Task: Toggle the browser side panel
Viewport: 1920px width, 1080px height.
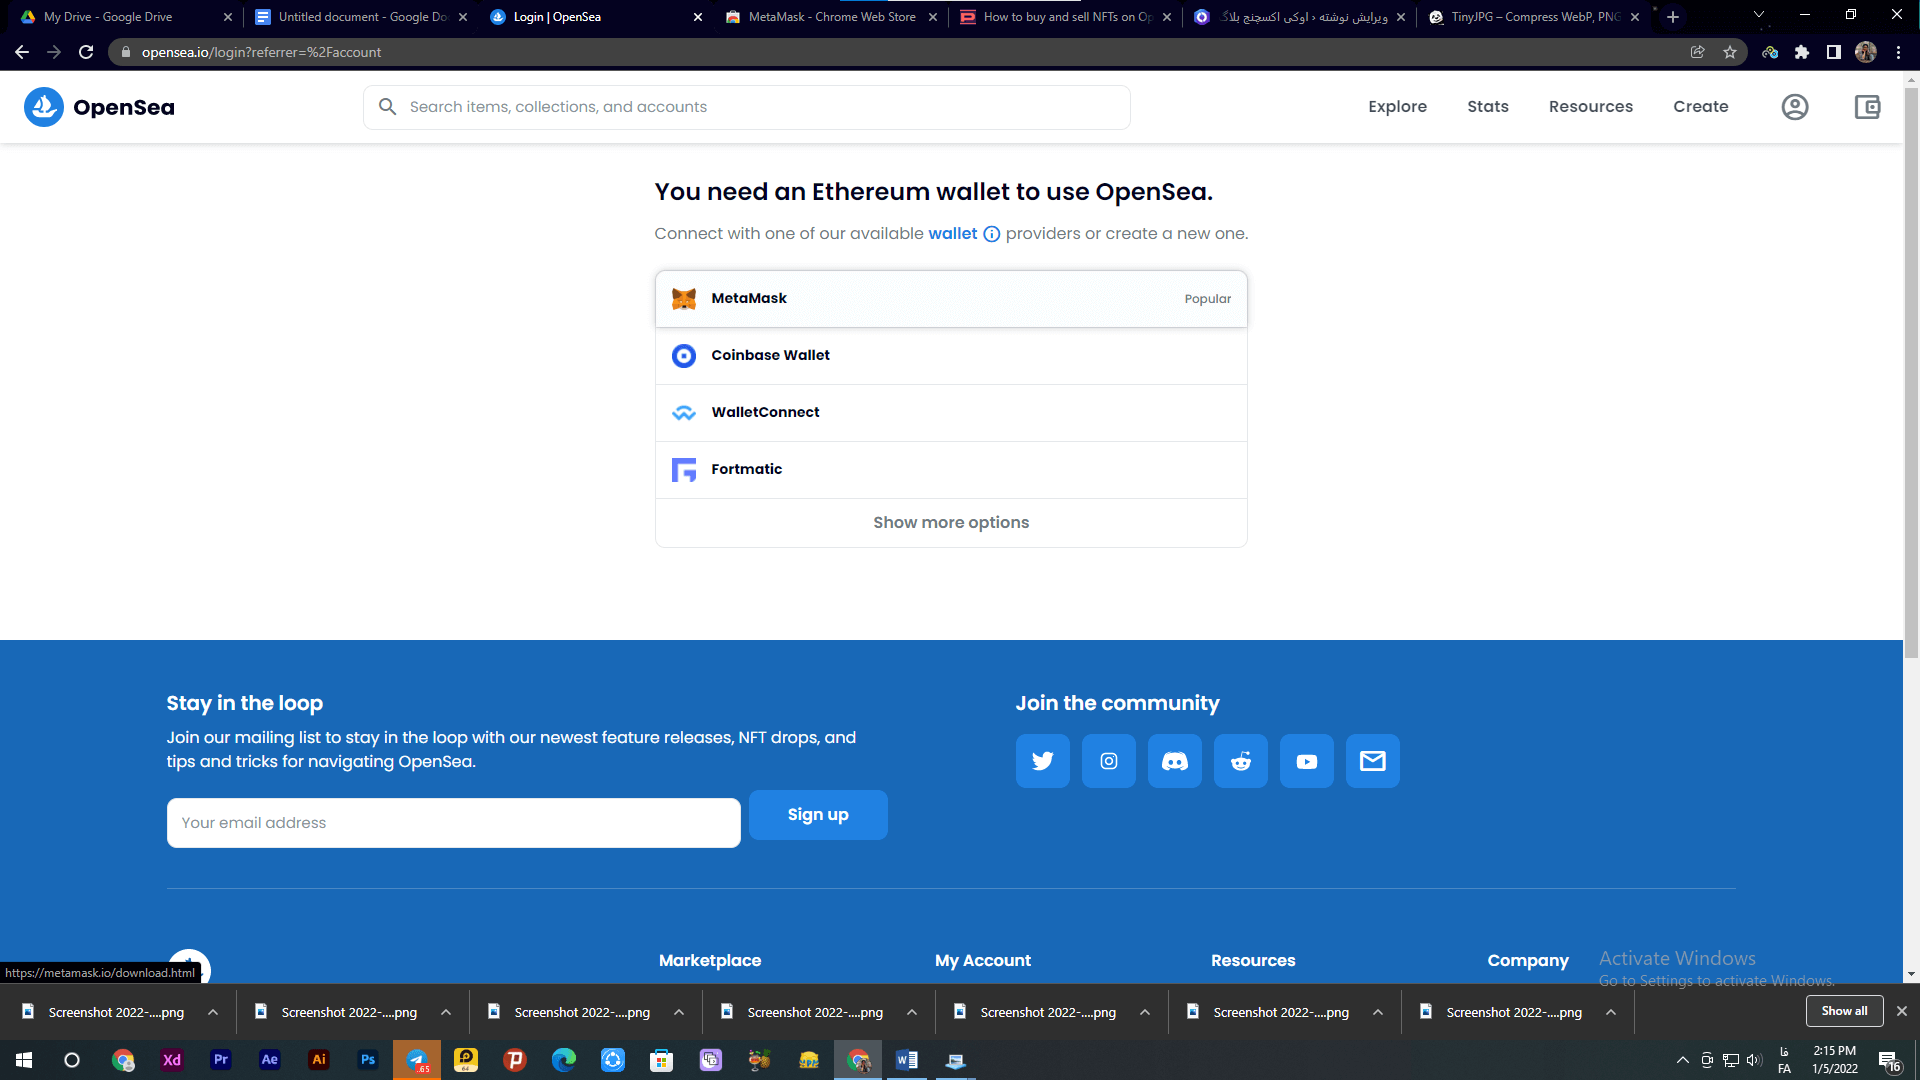Action: click(1834, 52)
